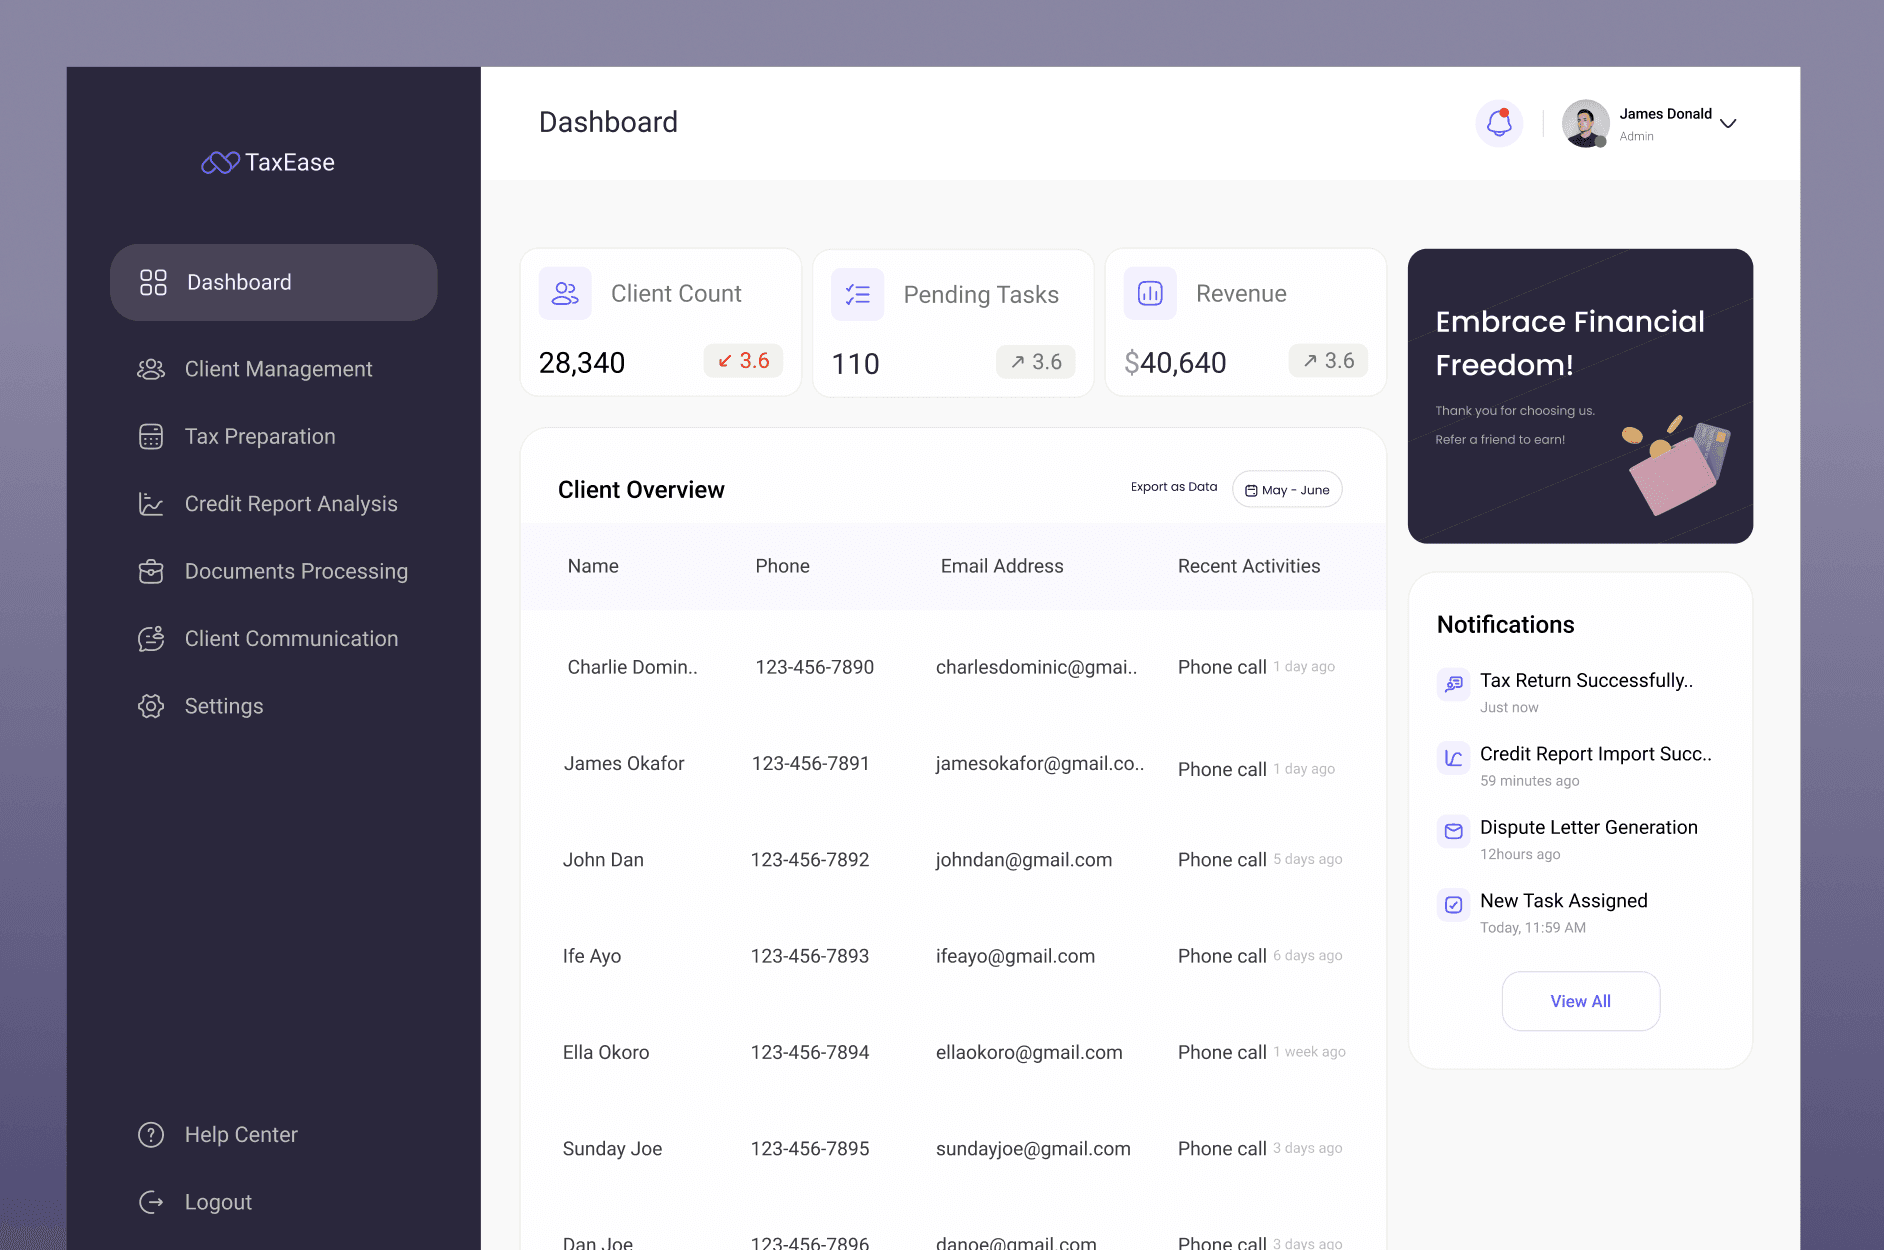Click Export as Data link
This screenshot has width=1884, height=1250.
point(1174,487)
